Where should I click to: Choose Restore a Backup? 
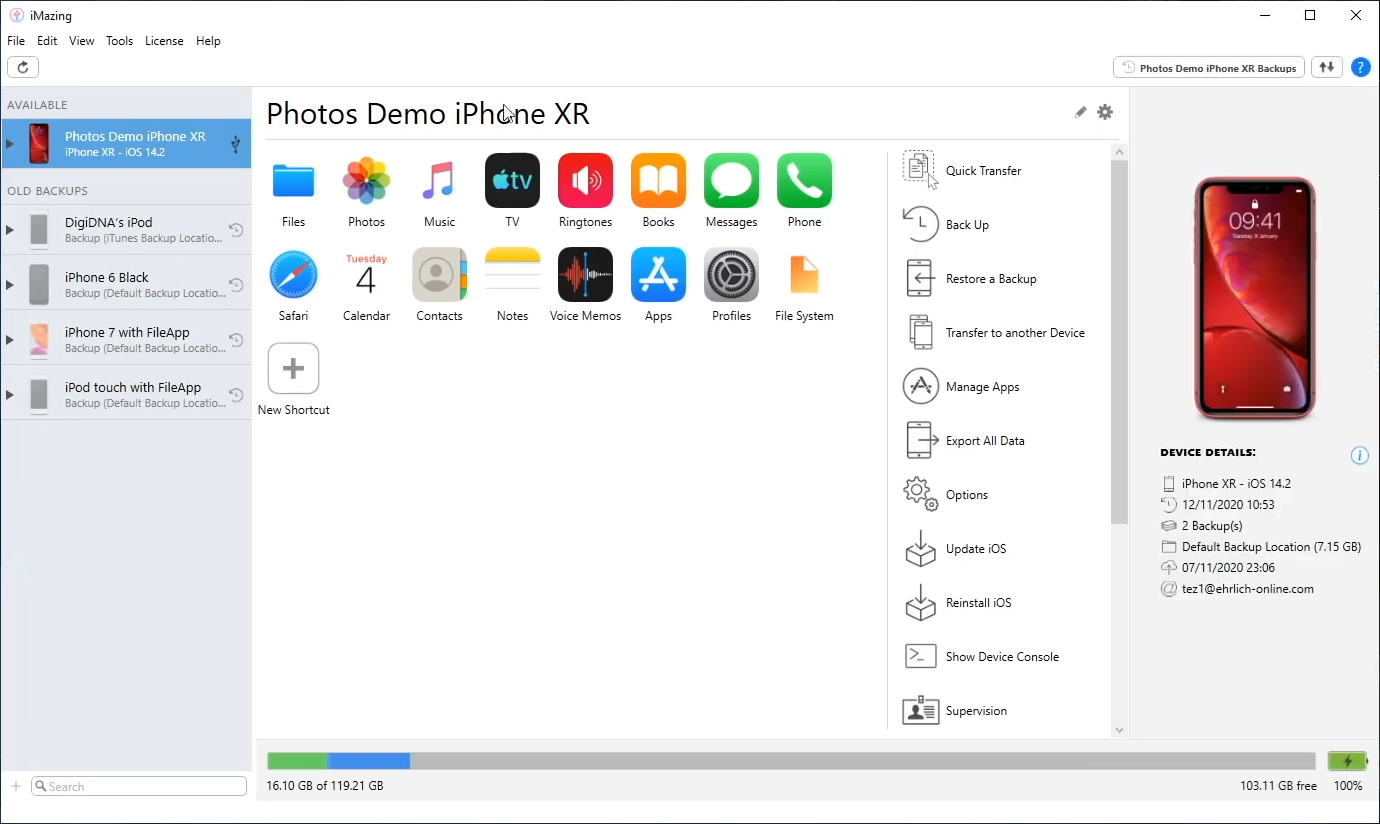970,278
